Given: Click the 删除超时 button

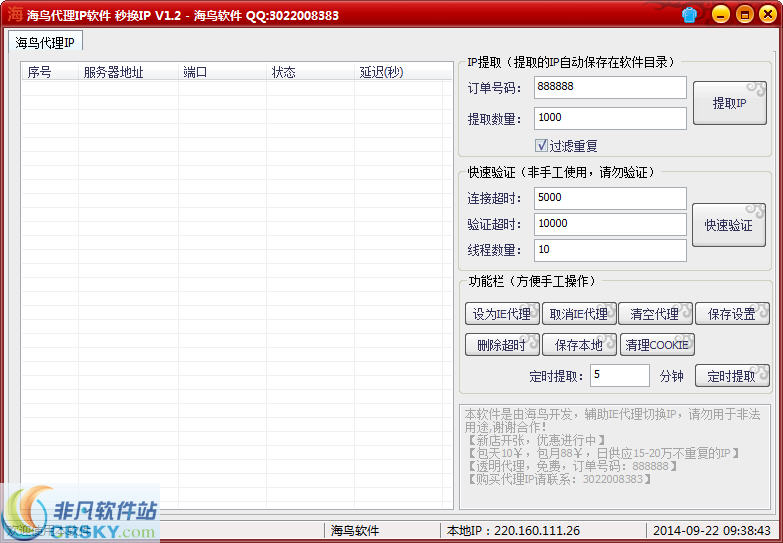Looking at the screenshot, I should click(x=501, y=345).
